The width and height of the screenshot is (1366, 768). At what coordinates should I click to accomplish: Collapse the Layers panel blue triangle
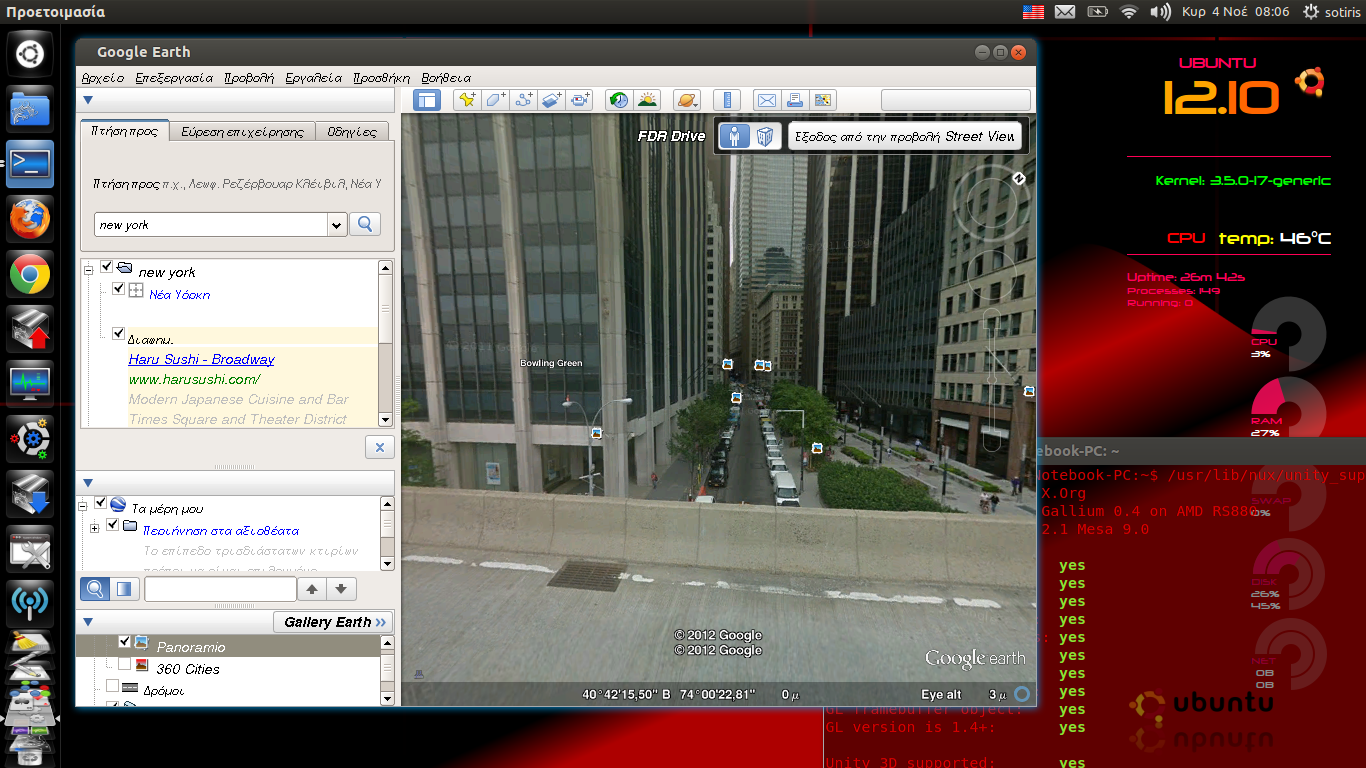click(x=88, y=622)
